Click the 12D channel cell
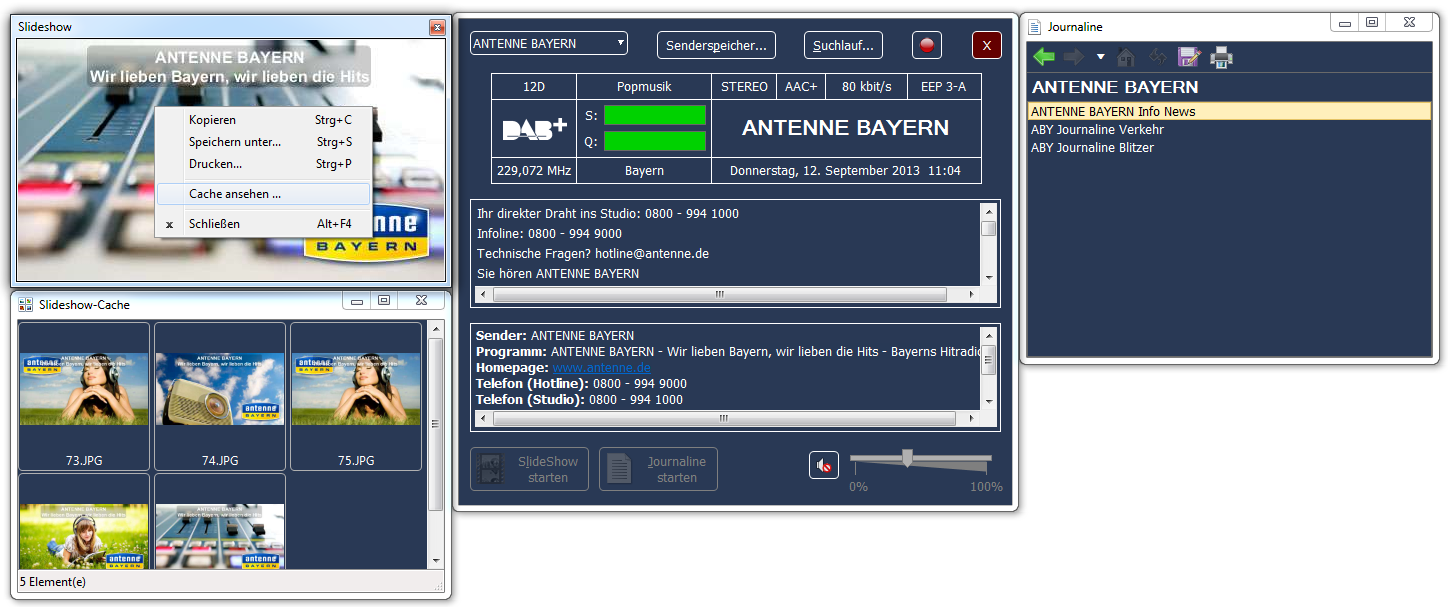This screenshot has width=1448, height=607. 534,87
